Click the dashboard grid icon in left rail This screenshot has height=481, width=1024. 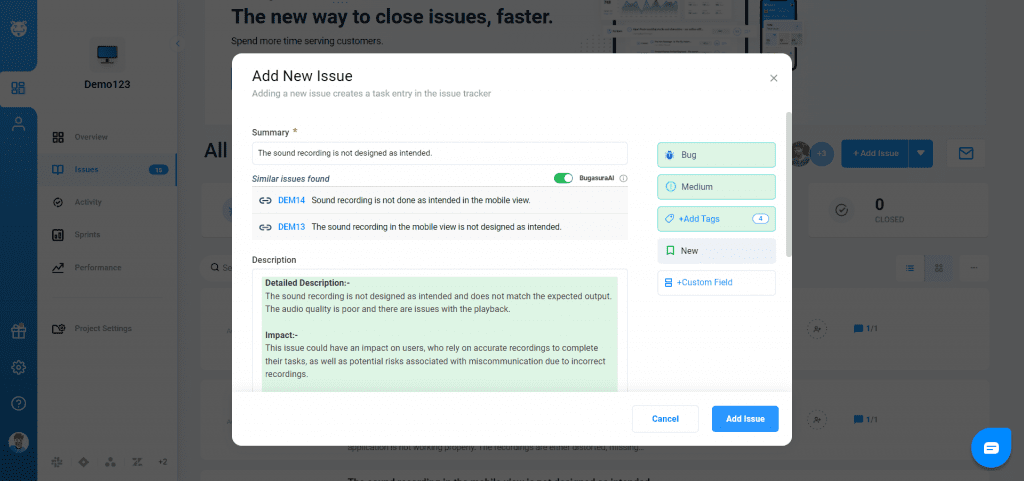18,88
